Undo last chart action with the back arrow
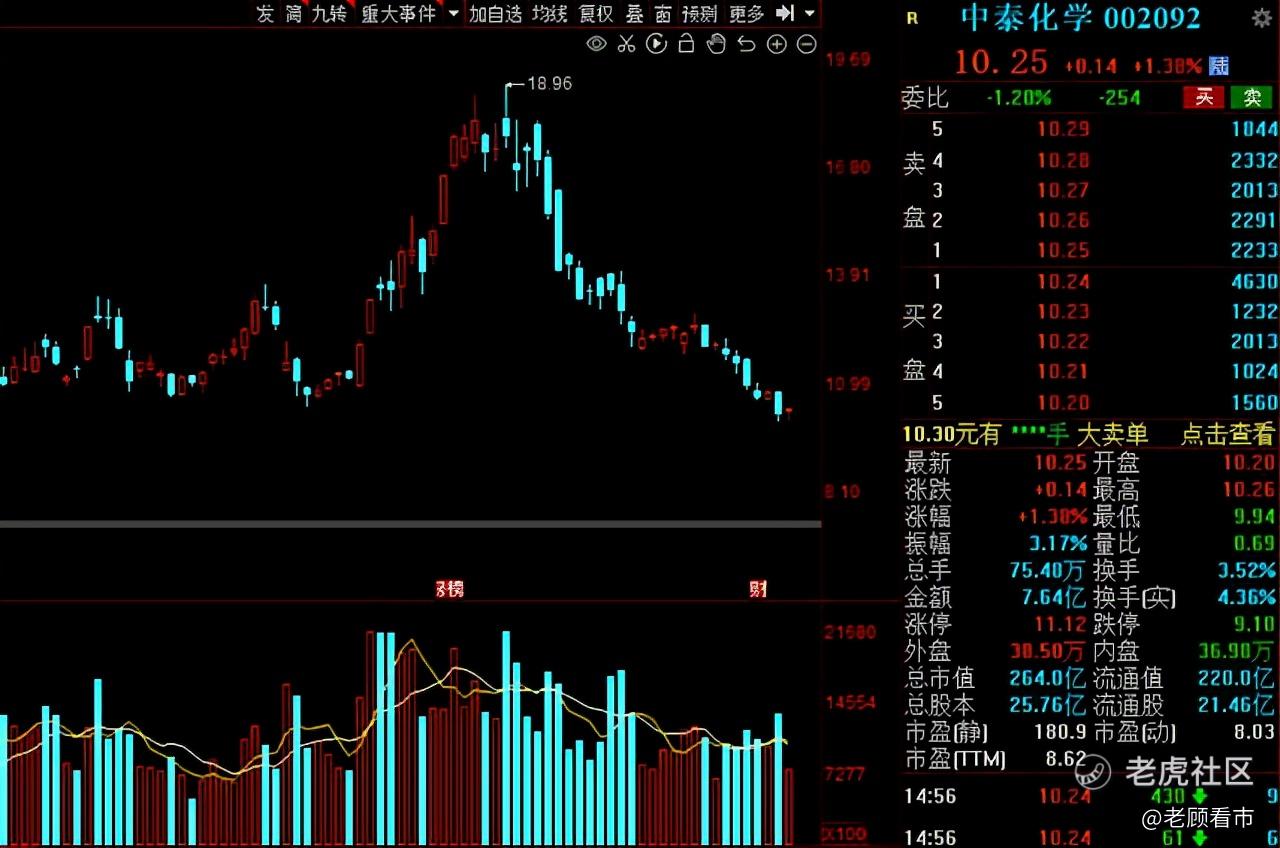 click(746, 43)
